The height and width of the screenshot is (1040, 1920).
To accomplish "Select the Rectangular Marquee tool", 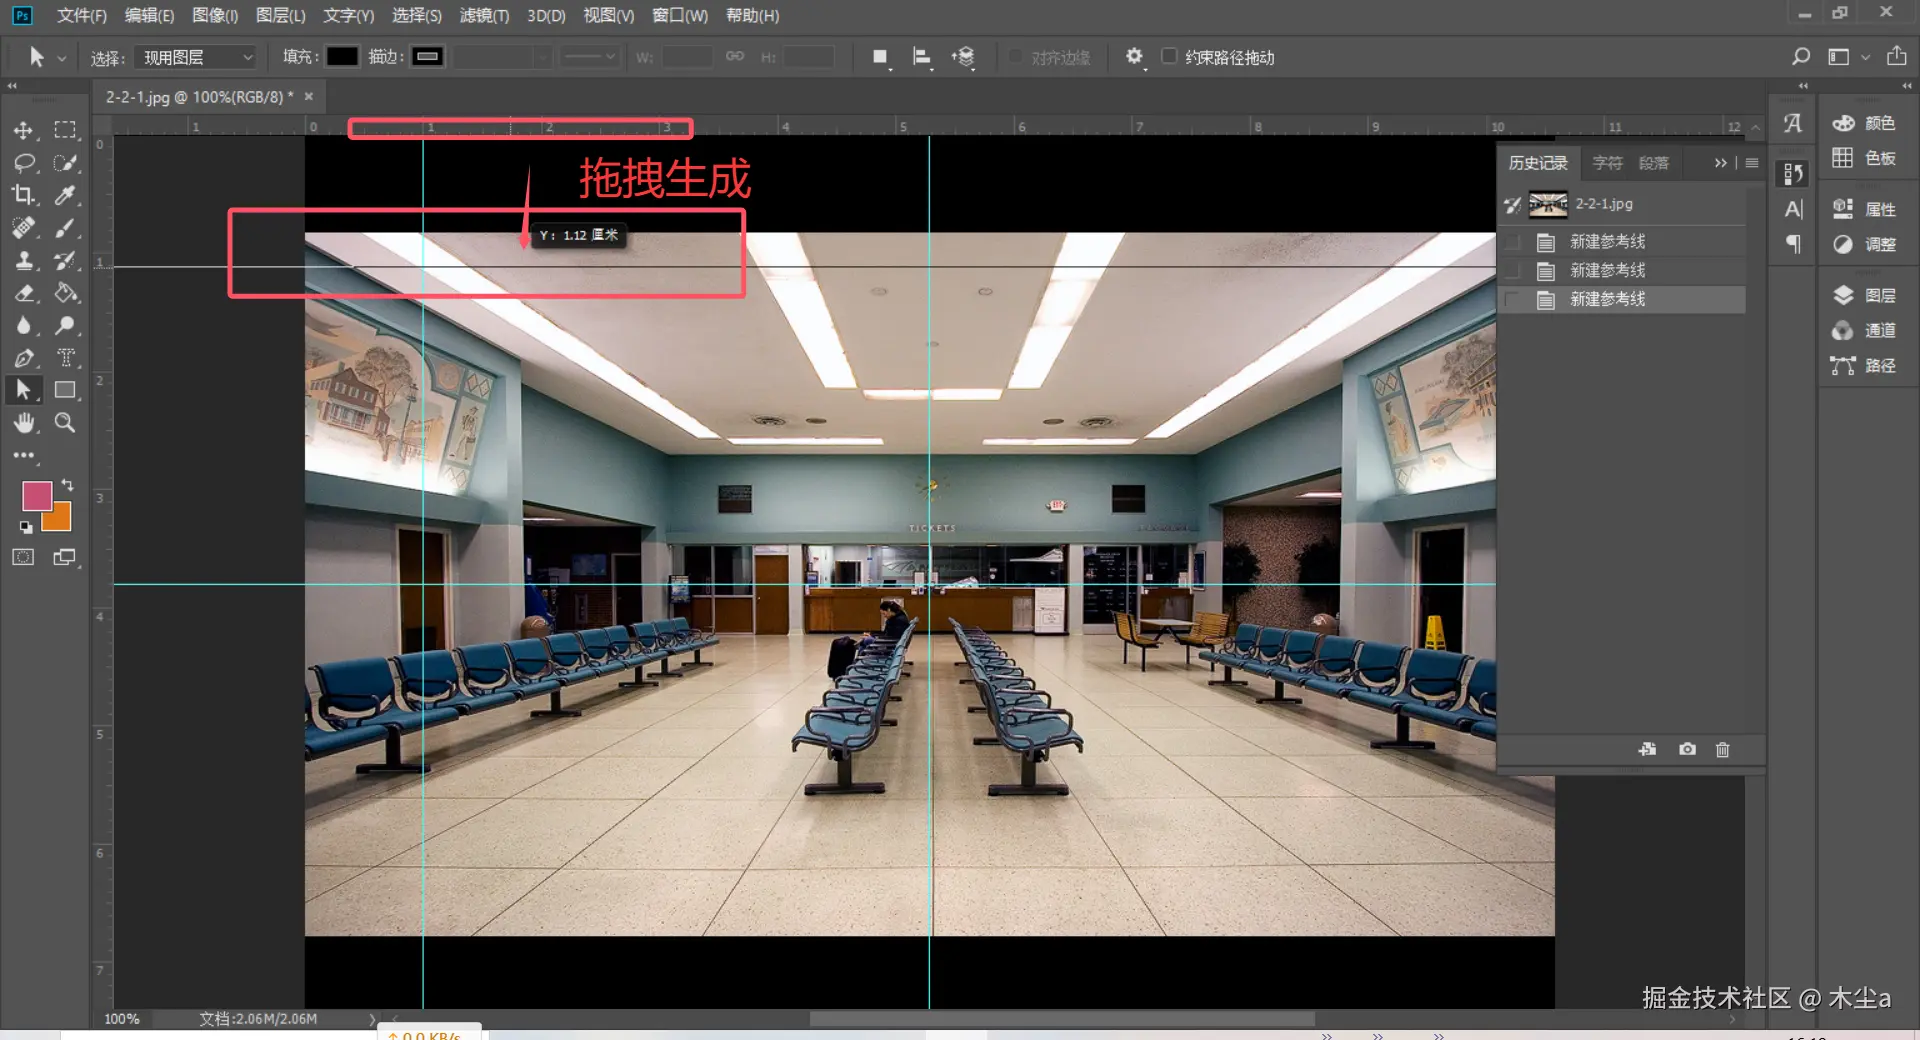I will point(65,130).
